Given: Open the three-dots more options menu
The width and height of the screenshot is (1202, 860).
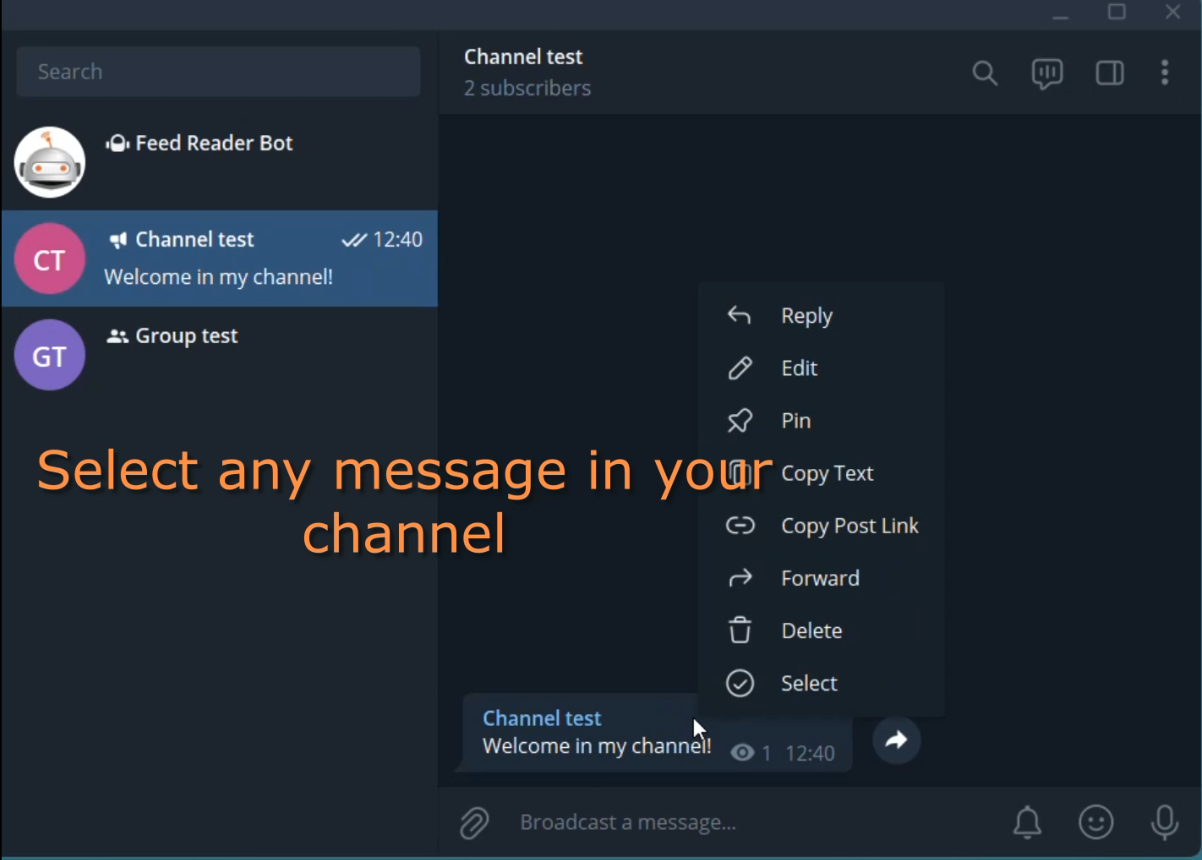Looking at the screenshot, I should [1164, 73].
